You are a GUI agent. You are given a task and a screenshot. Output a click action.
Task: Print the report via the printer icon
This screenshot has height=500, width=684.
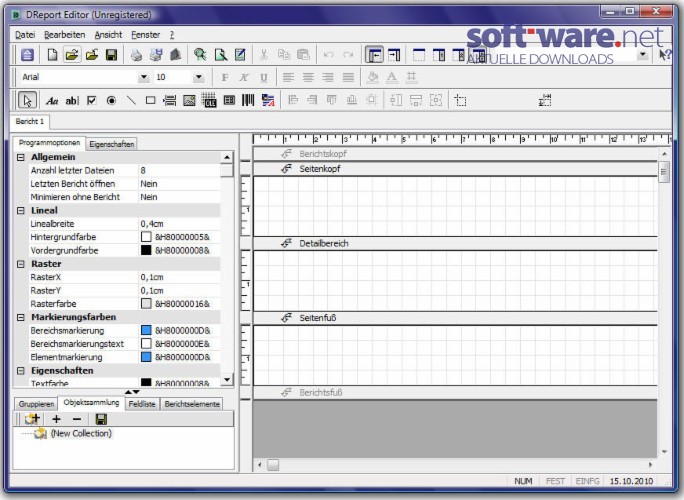point(136,55)
